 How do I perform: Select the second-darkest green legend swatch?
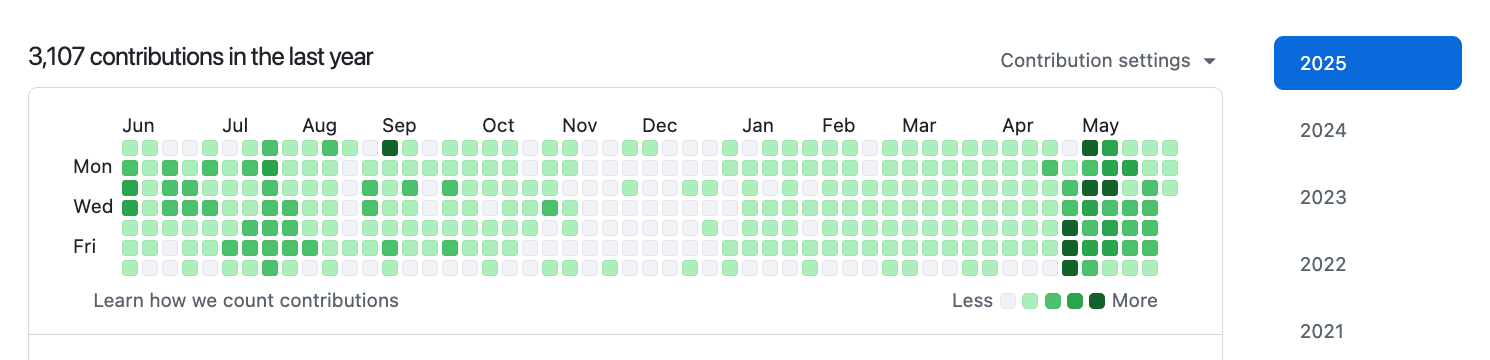click(1075, 301)
